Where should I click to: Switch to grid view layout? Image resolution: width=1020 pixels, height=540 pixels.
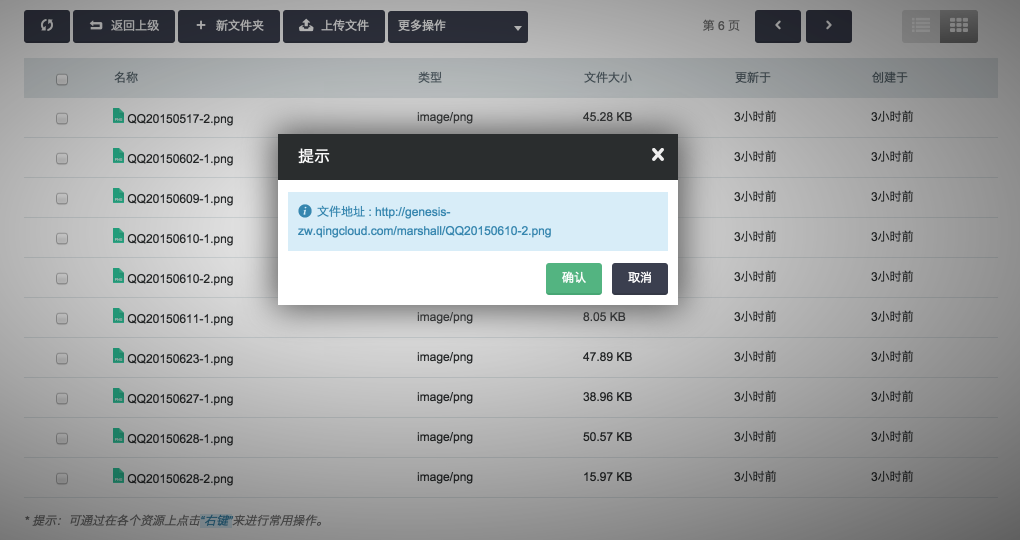958,26
